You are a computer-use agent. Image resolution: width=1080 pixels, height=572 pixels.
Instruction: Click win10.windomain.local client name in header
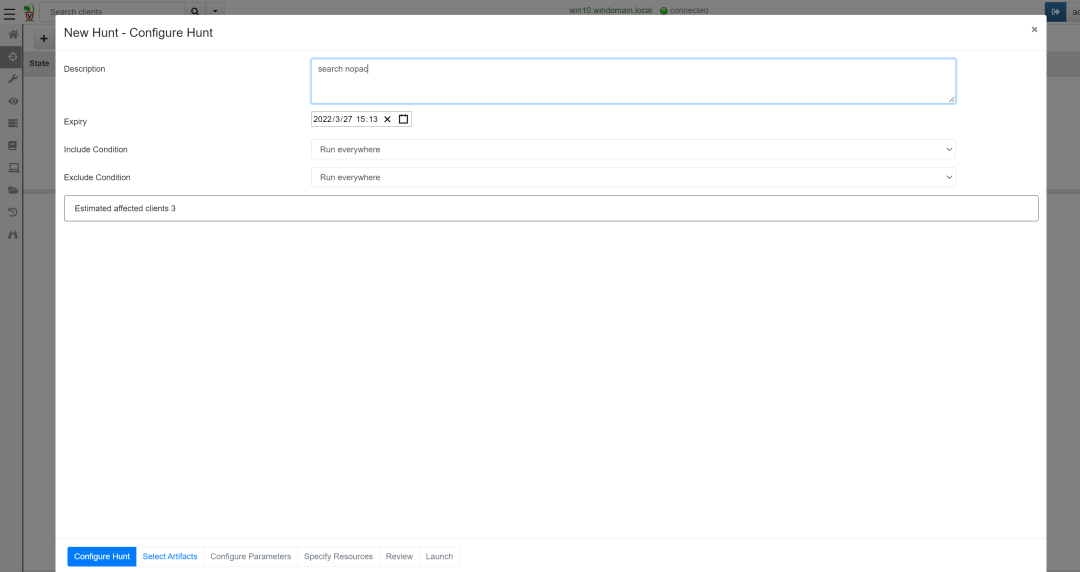pyautogui.click(x=610, y=10)
